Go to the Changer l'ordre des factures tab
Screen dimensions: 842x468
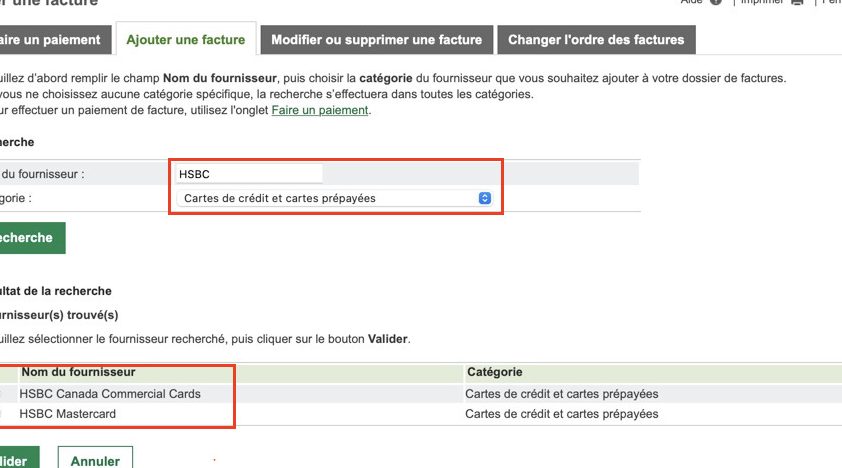point(596,40)
